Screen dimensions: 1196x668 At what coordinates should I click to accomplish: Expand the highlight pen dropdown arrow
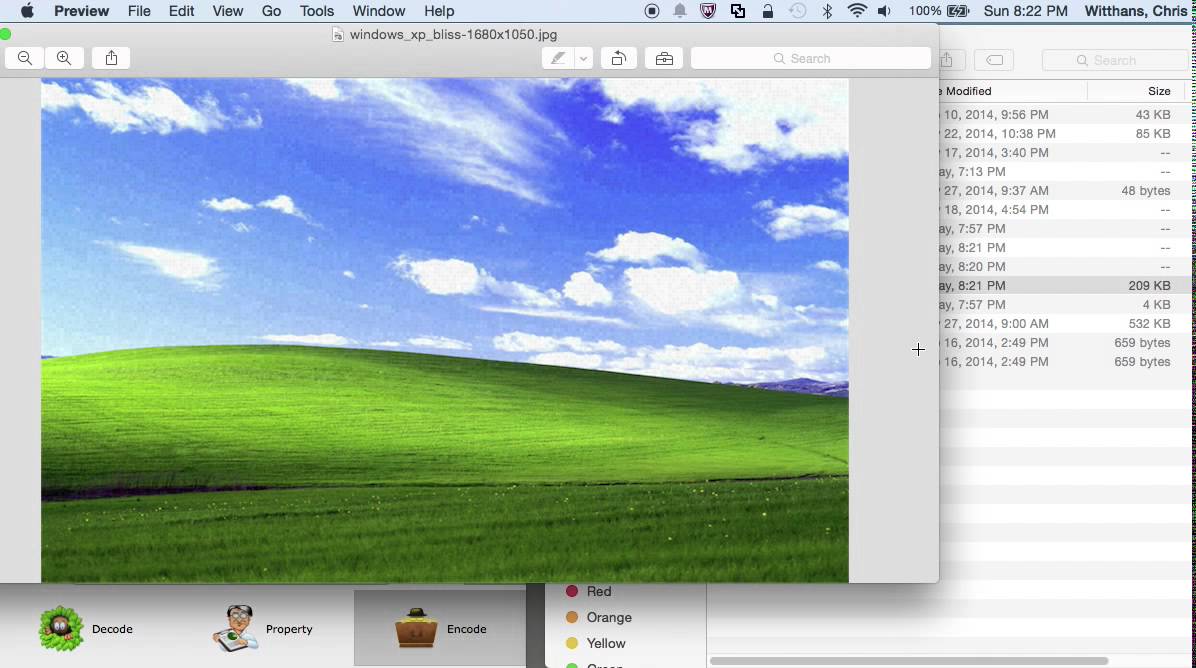pyautogui.click(x=584, y=59)
